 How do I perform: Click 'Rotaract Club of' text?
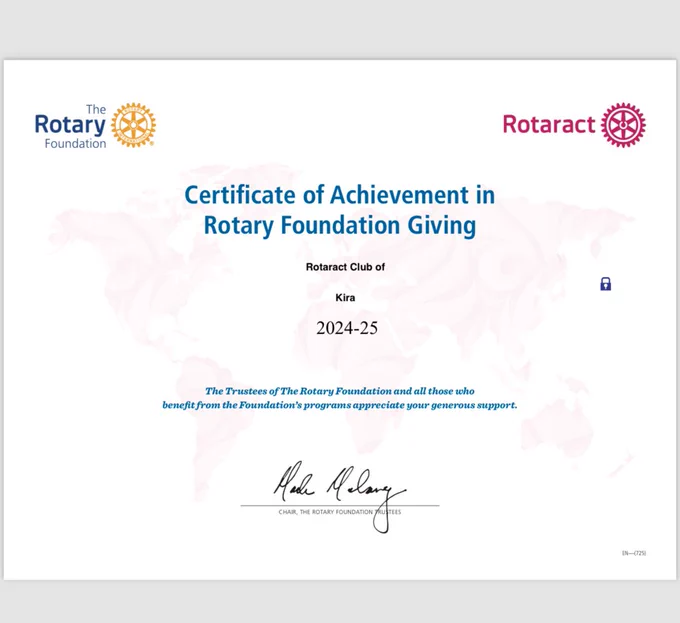tap(345, 267)
